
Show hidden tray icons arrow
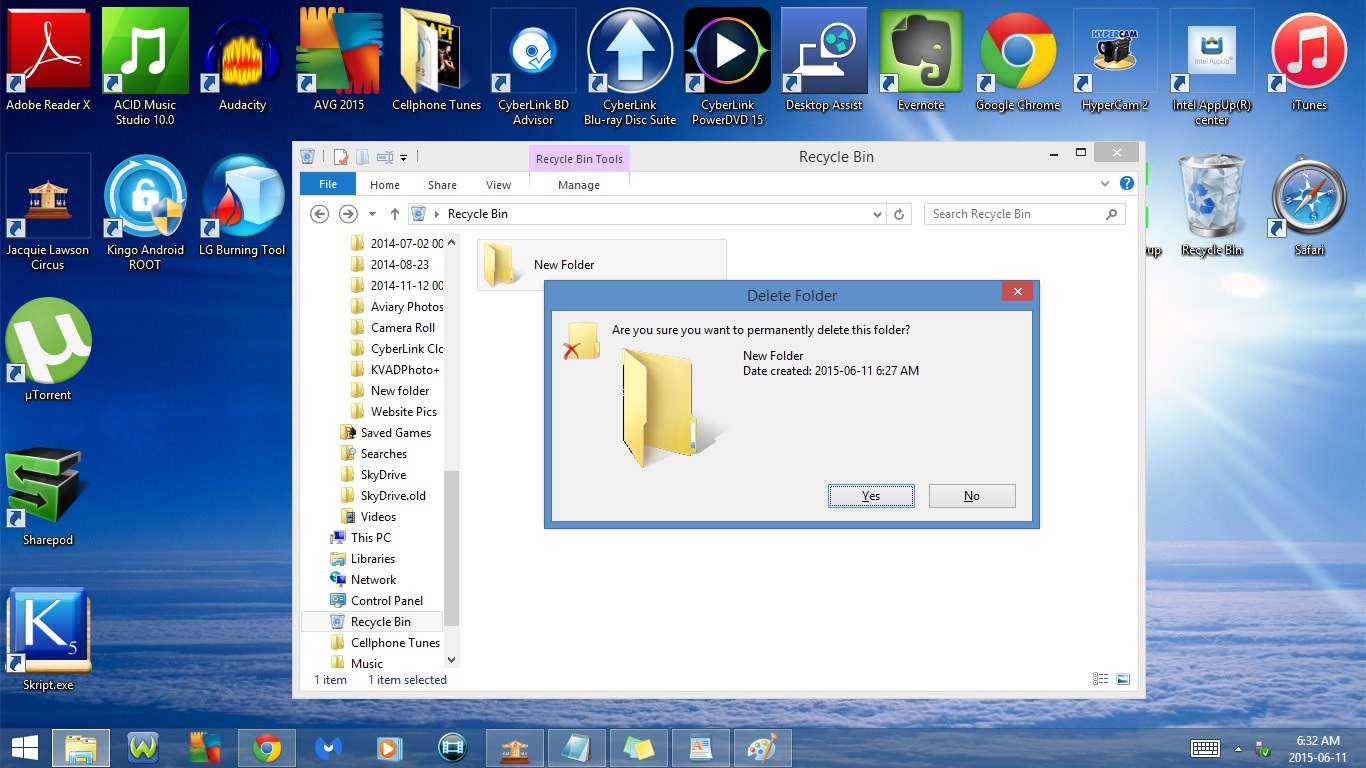point(1239,748)
